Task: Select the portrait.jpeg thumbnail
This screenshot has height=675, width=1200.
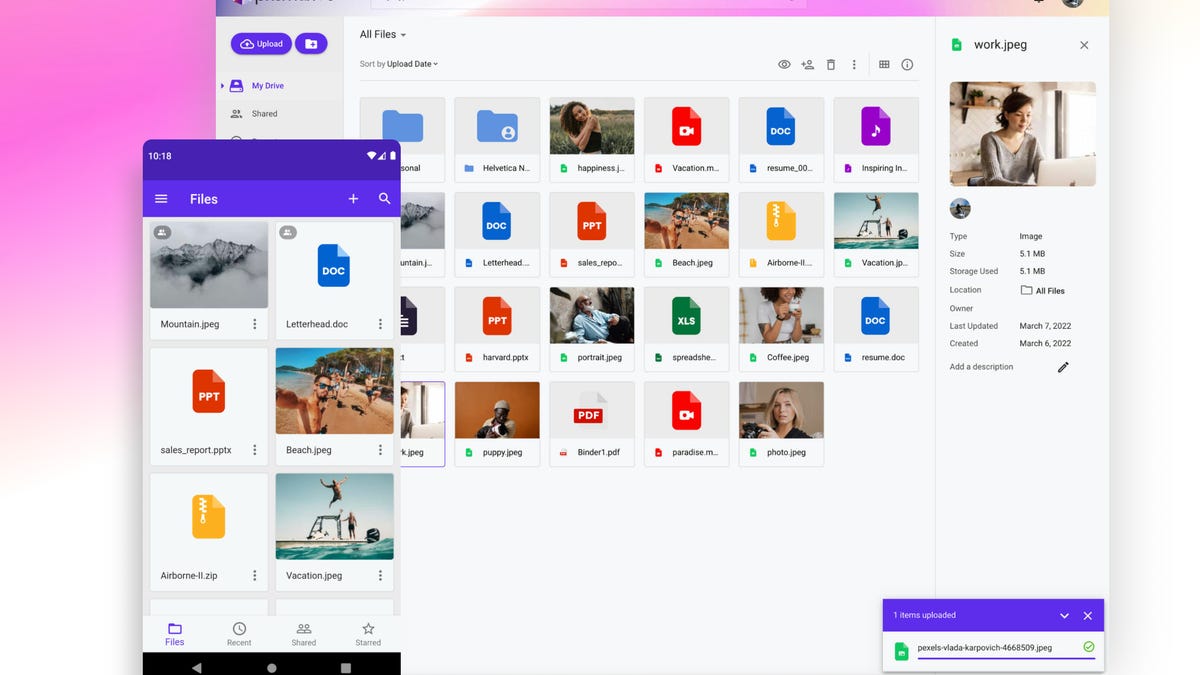Action: (592, 316)
